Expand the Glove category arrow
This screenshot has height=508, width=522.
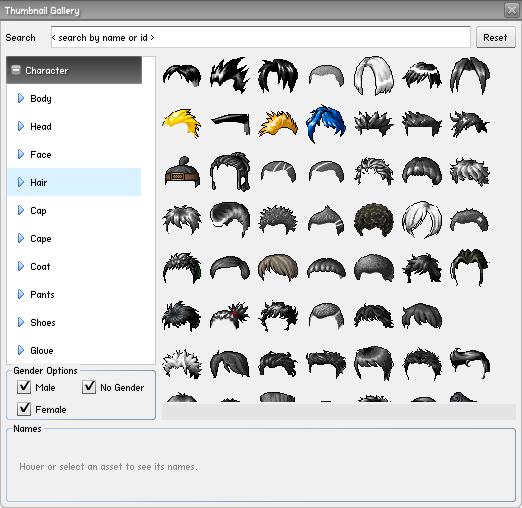click(21, 350)
